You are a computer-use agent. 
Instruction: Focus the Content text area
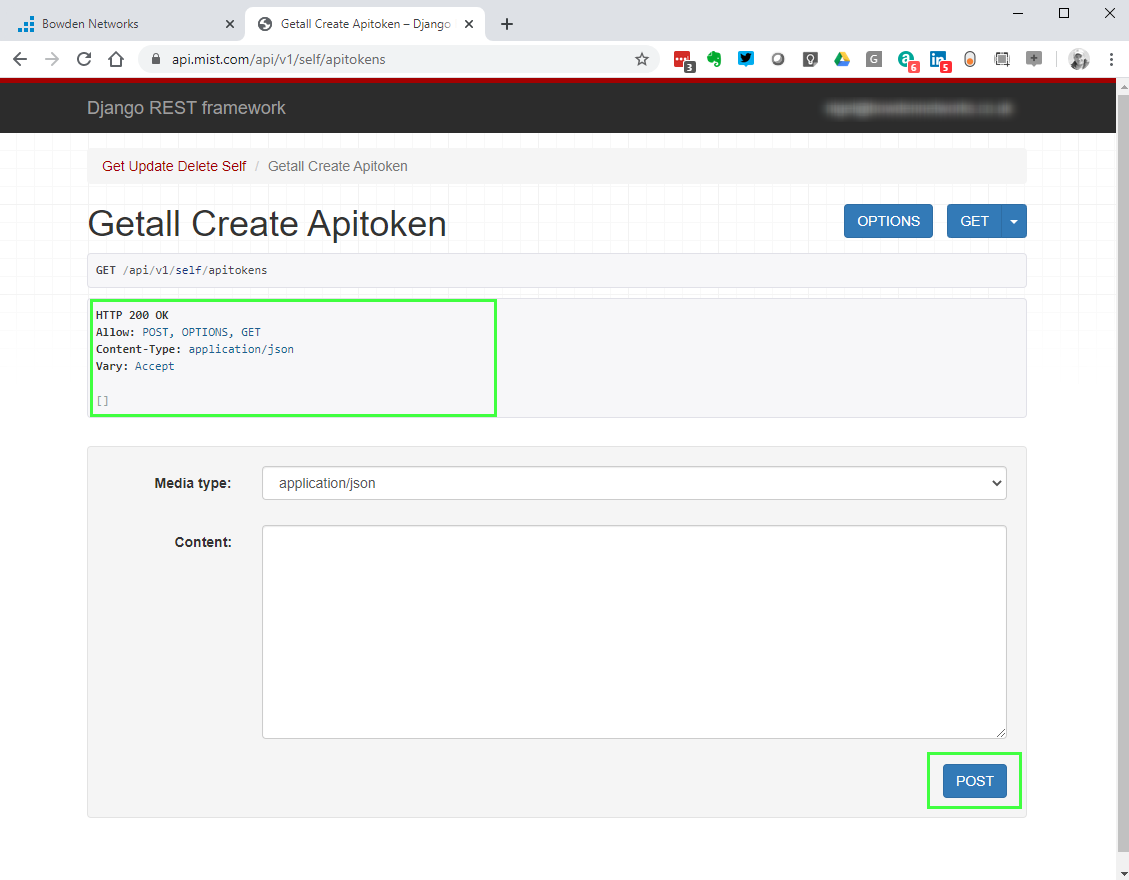tap(634, 632)
